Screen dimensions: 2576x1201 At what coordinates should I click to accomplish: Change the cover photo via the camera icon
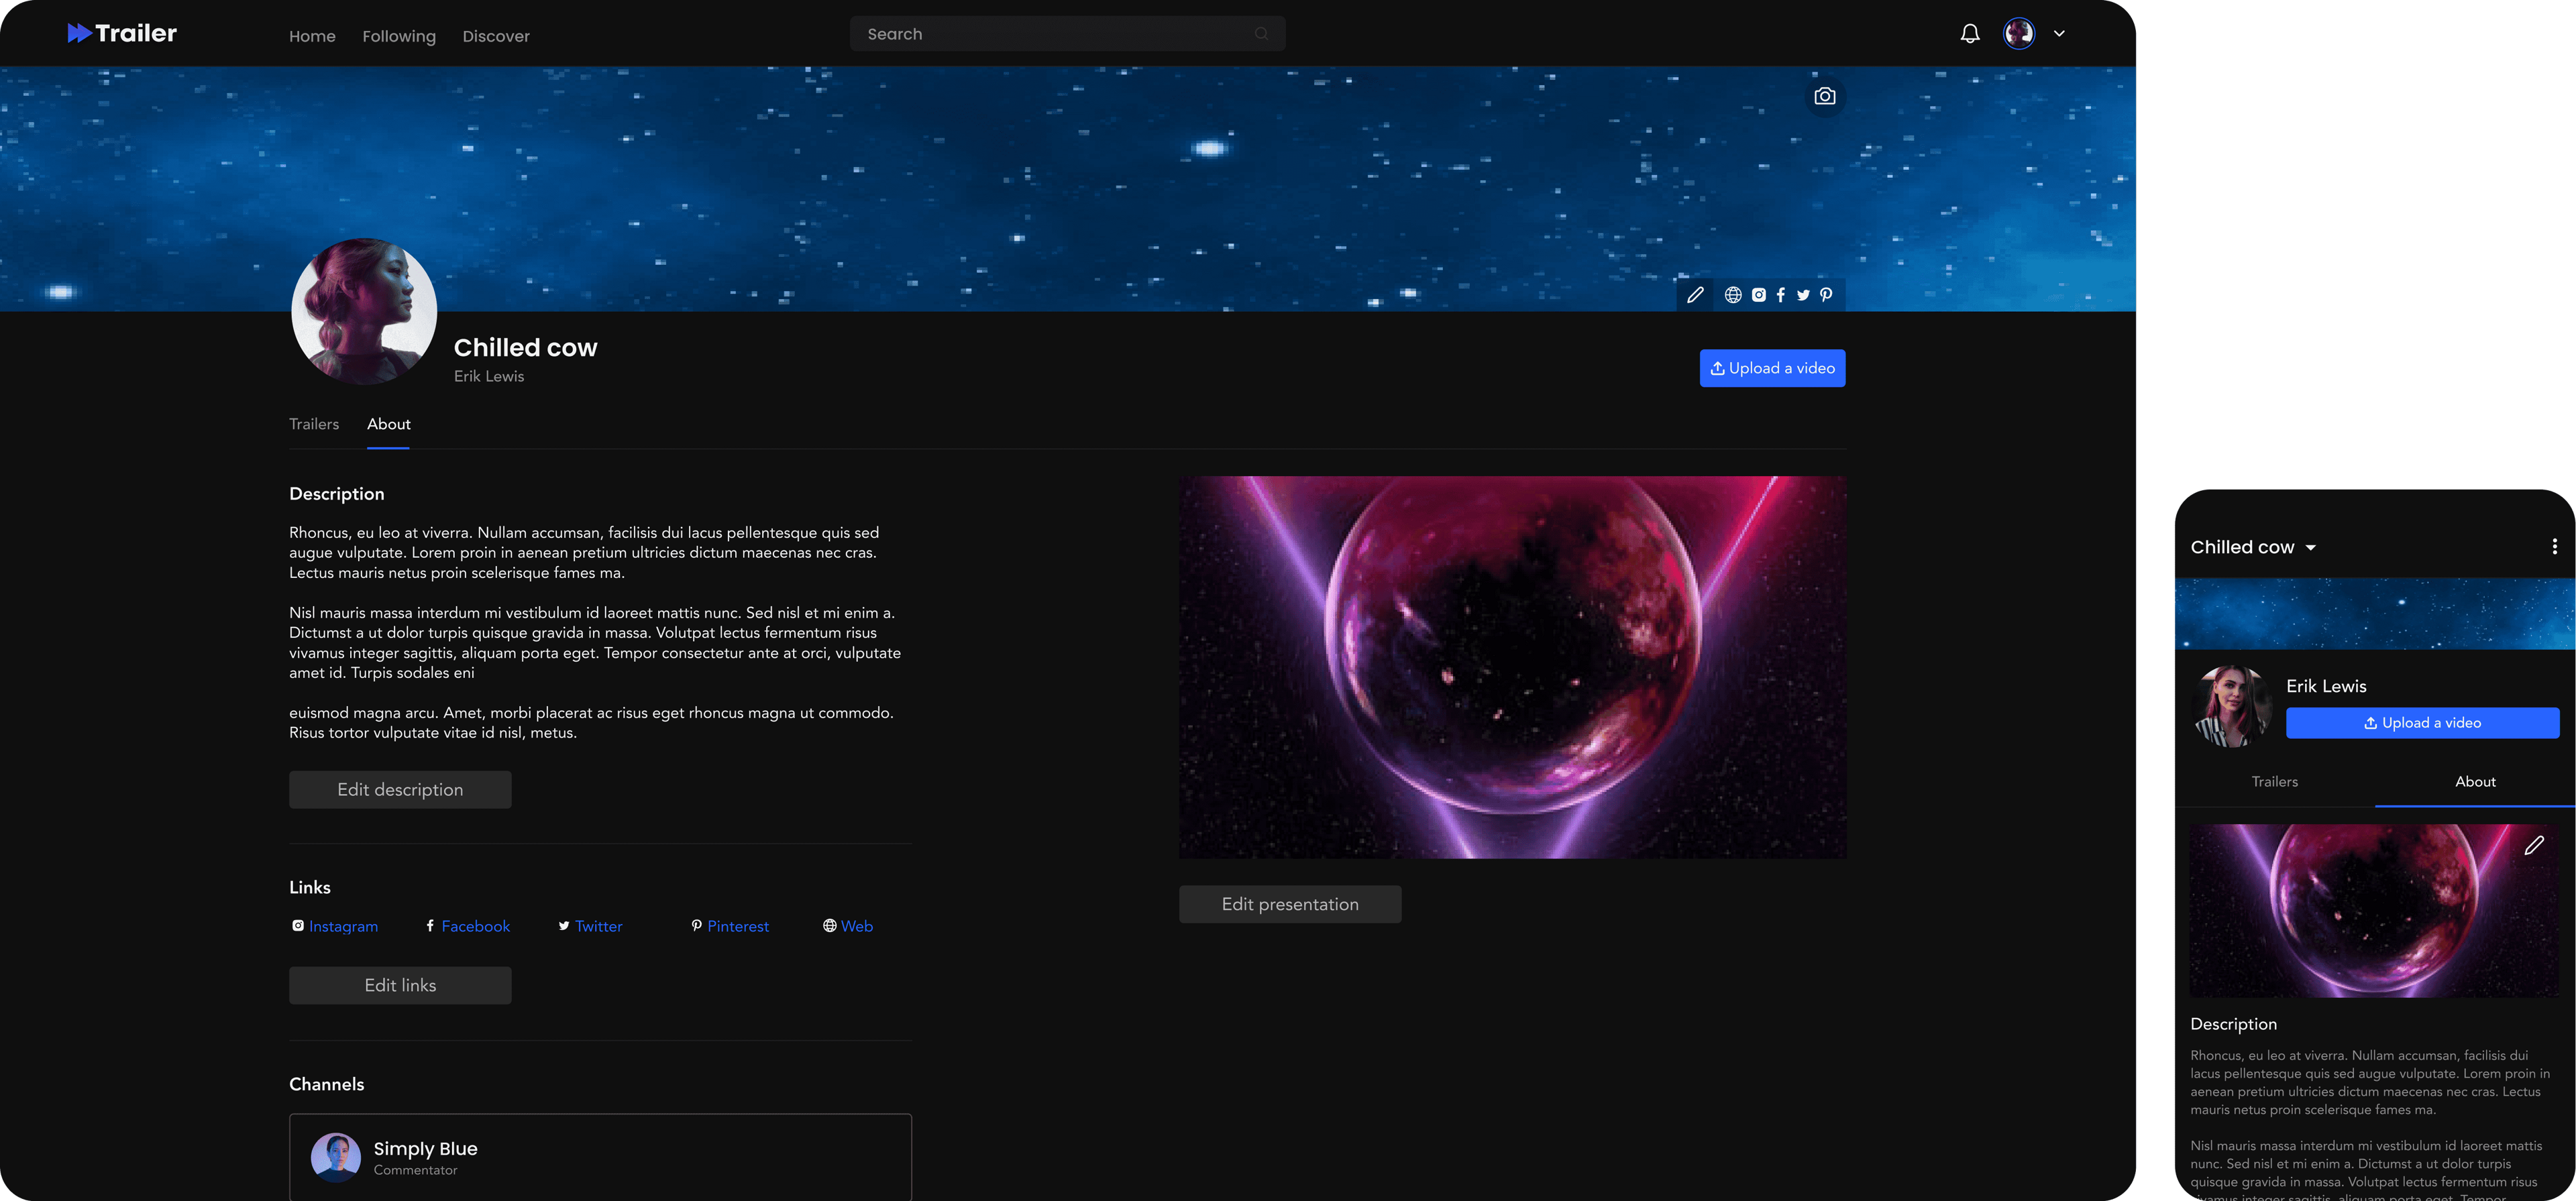click(1824, 96)
